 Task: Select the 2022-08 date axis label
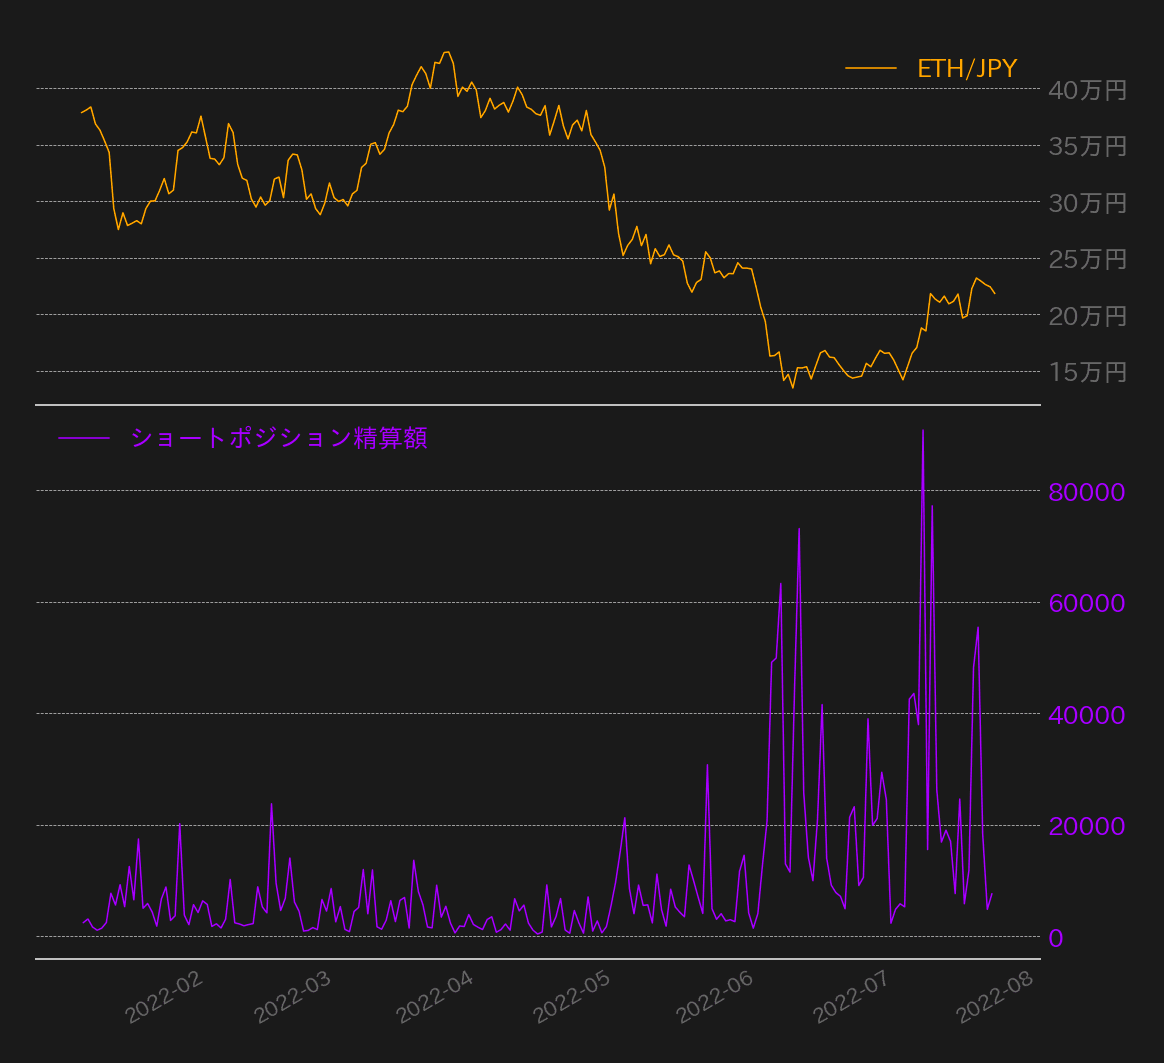[x=994, y=996]
